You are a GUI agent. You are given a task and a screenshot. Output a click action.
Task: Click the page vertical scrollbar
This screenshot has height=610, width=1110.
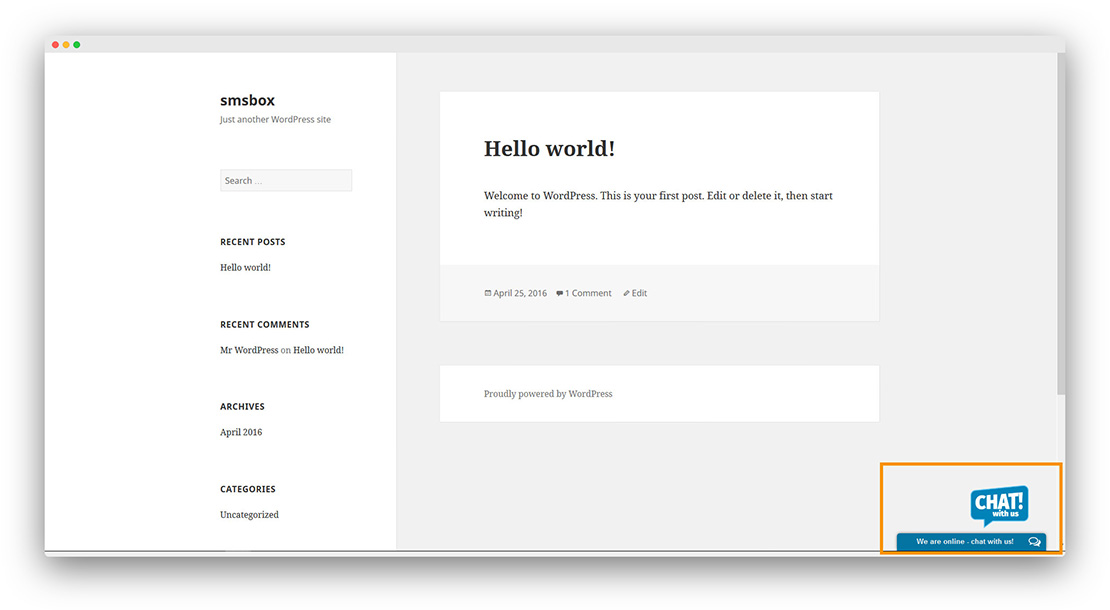[1061, 224]
